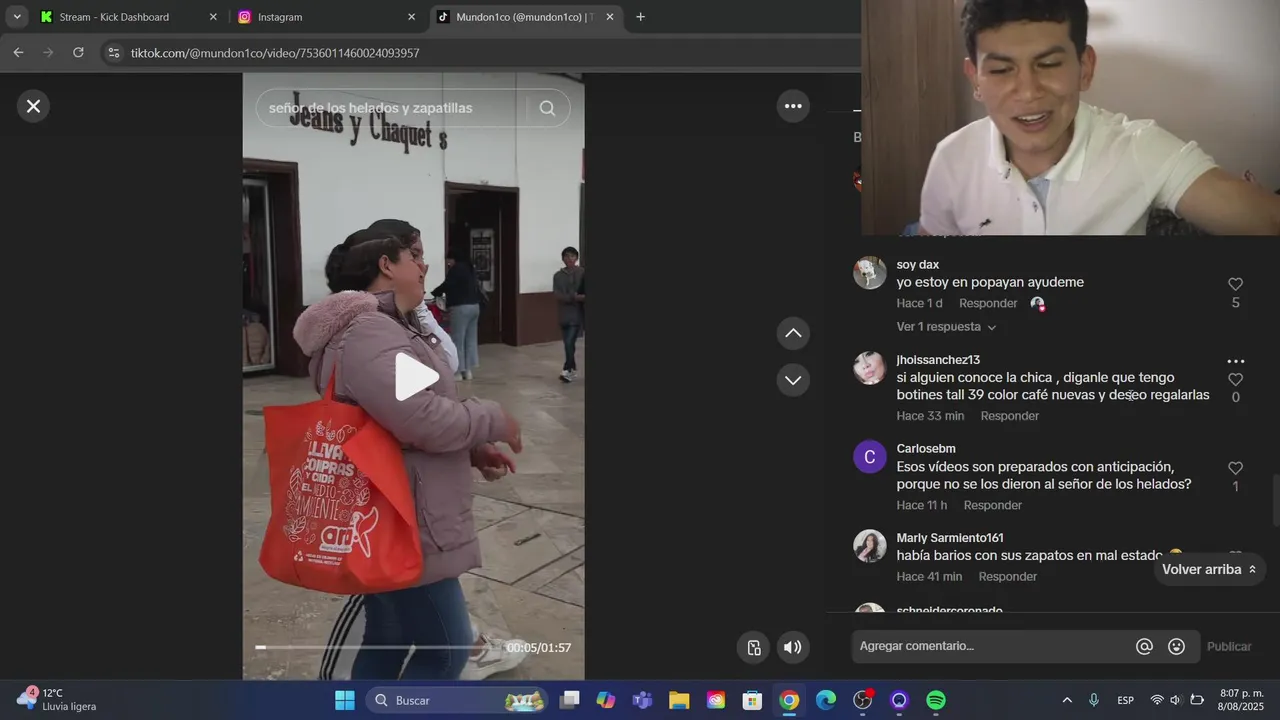Viewport: 1280px width, 720px height.
Task: Open File Explorer from the taskbar
Action: [x=679, y=700]
